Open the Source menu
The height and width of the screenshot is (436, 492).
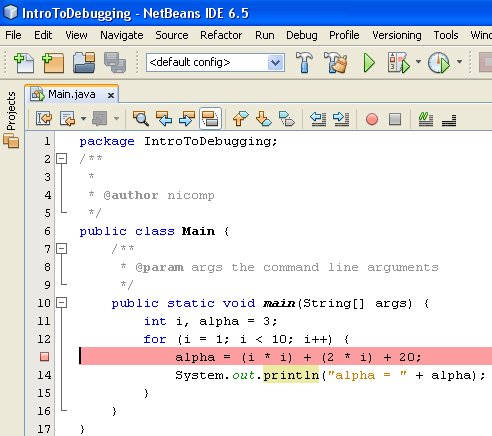(172, 35)
